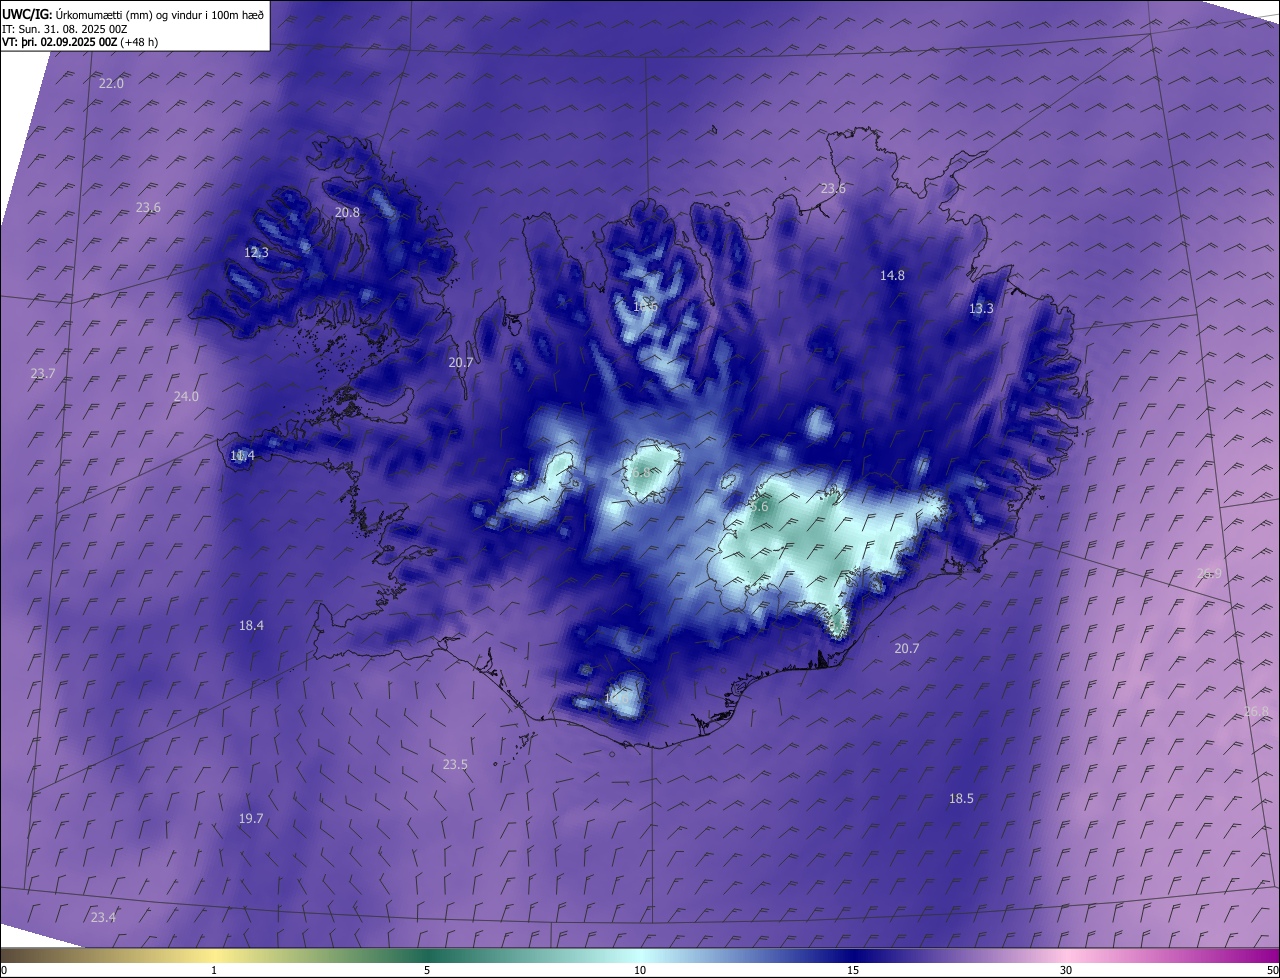This screenshot has width=1280, height=978.
Task: Click the 23.7 value label
Action: (x=43, y=374)
